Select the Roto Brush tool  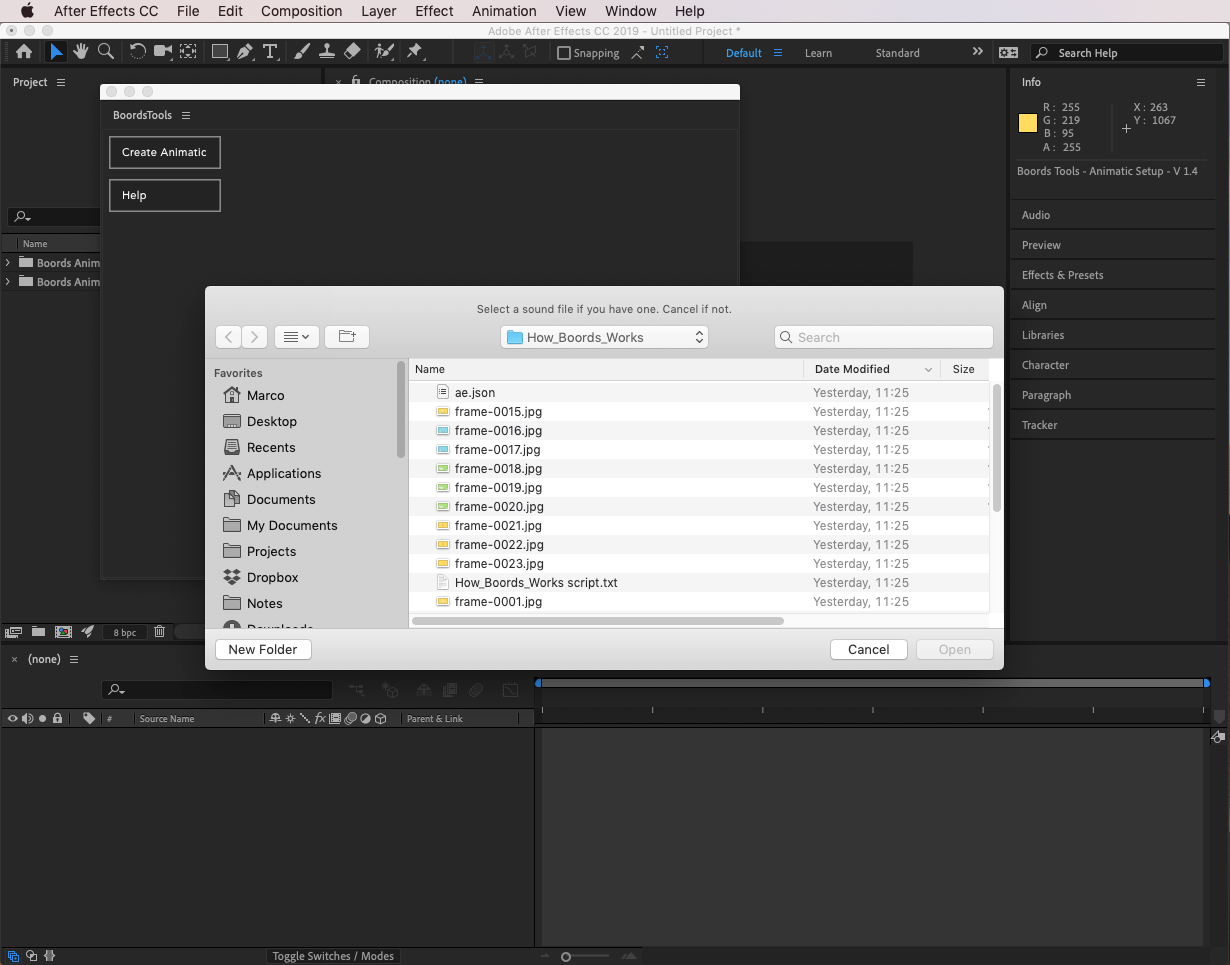[x=384, y=52]
